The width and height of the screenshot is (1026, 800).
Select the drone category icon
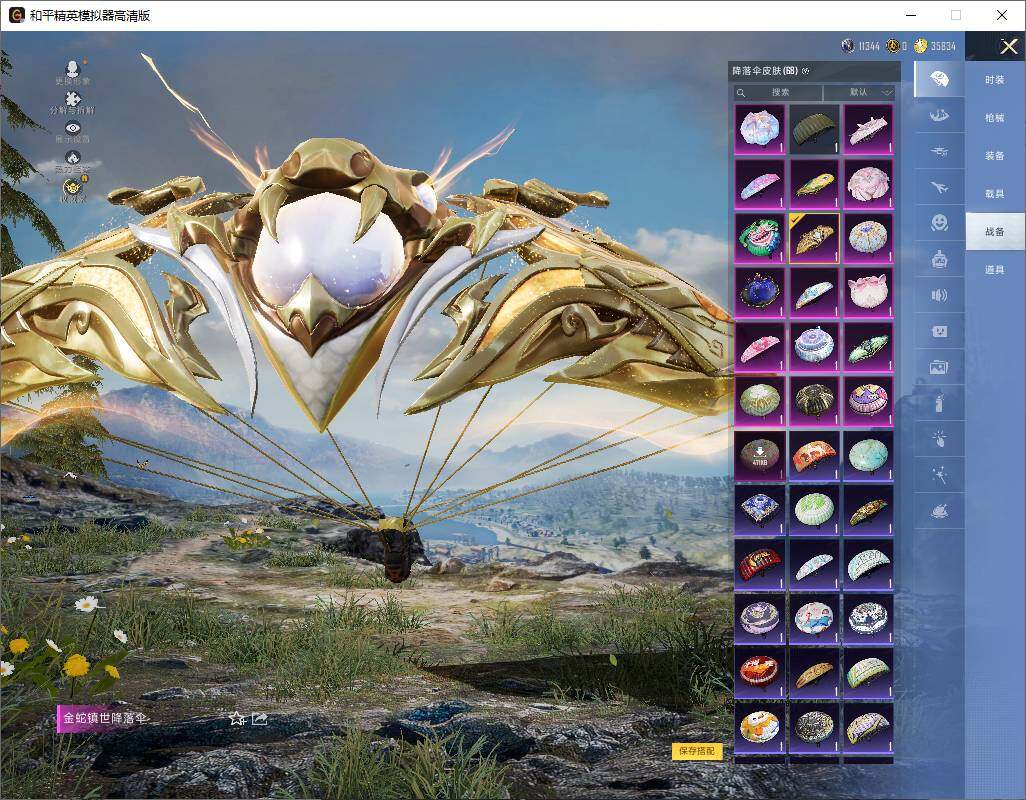[940, 152]
